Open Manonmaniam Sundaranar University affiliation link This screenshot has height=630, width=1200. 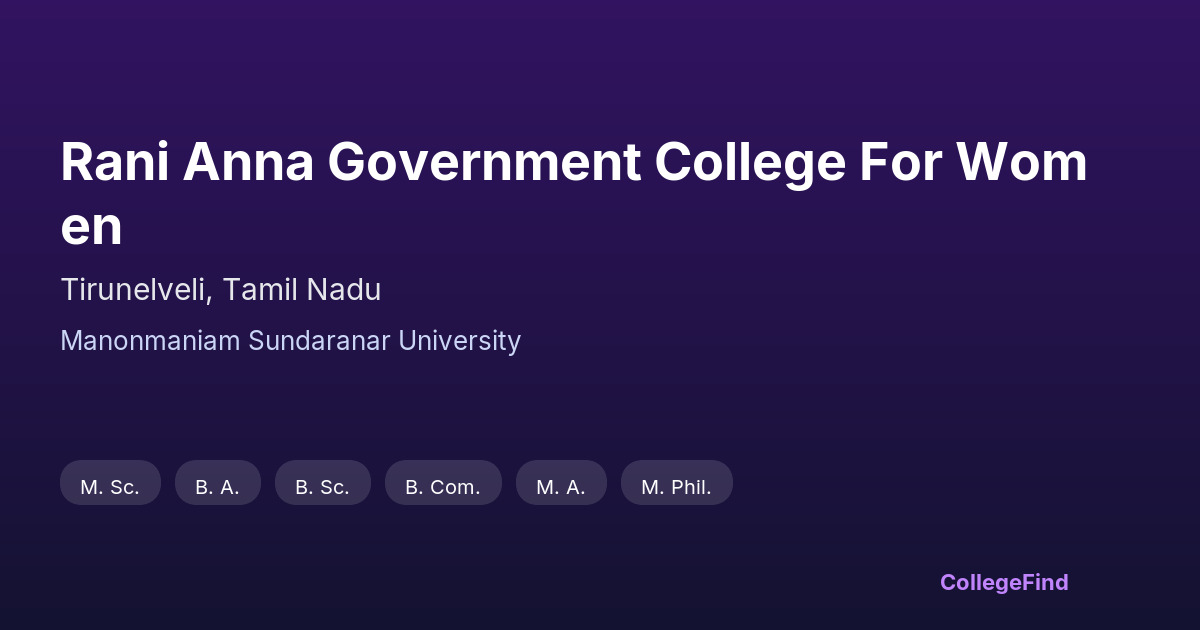point(290,341)
